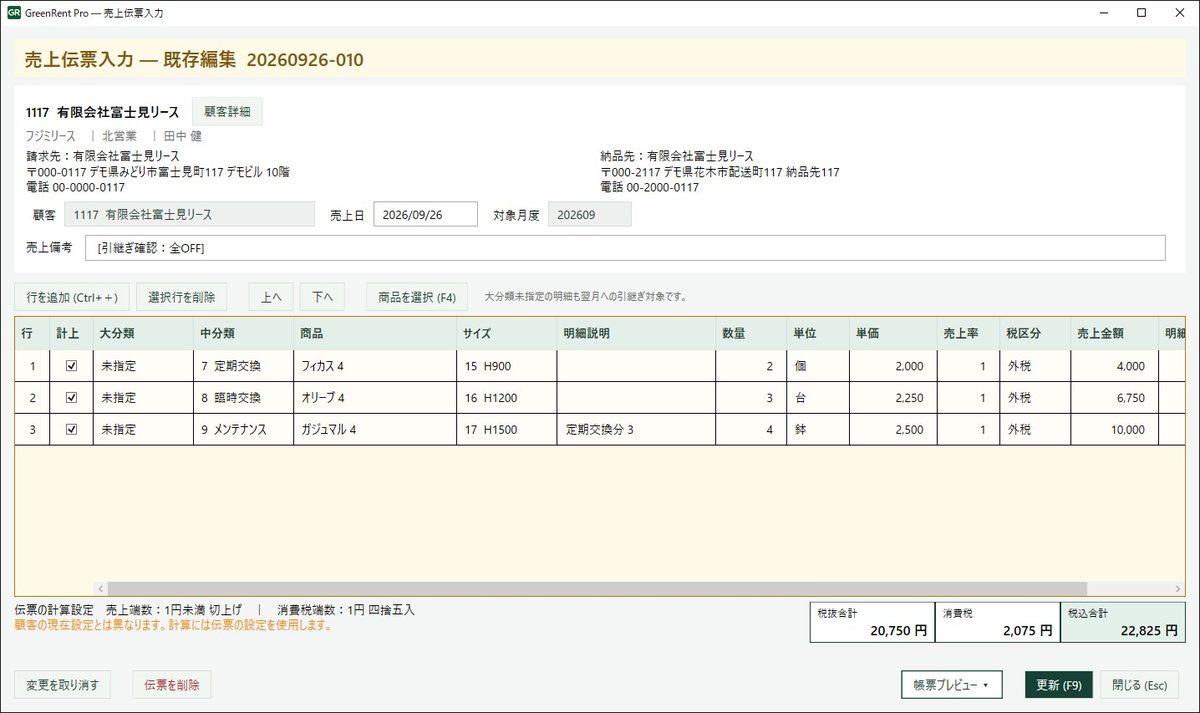Click the GreenRent Pro app icon

click(x=13, y=13)
